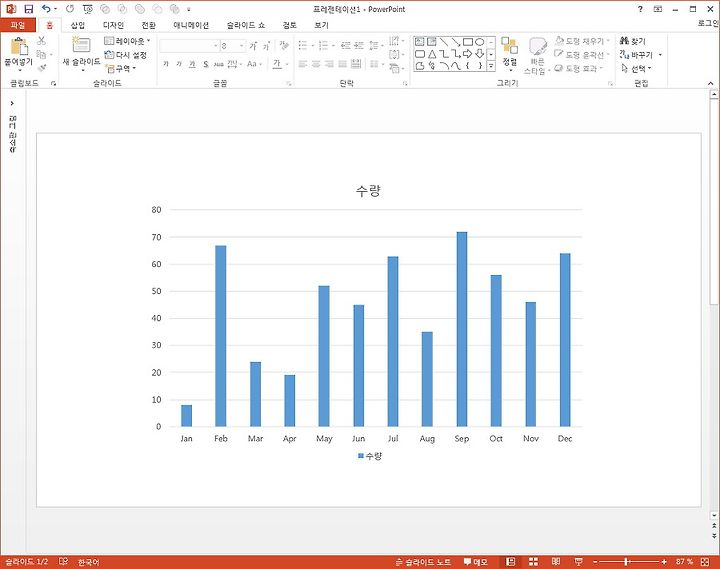
Task: Toggle bold 가 formatting
Action: [166, 64]
